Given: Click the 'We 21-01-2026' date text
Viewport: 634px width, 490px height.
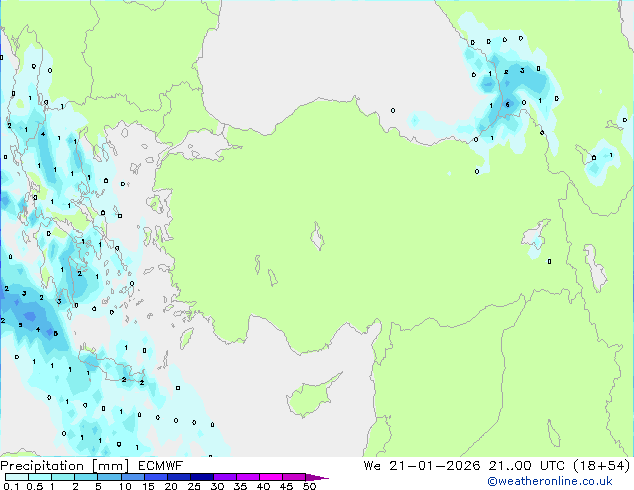Looking at the screenshot, I should tap(422, 466).
